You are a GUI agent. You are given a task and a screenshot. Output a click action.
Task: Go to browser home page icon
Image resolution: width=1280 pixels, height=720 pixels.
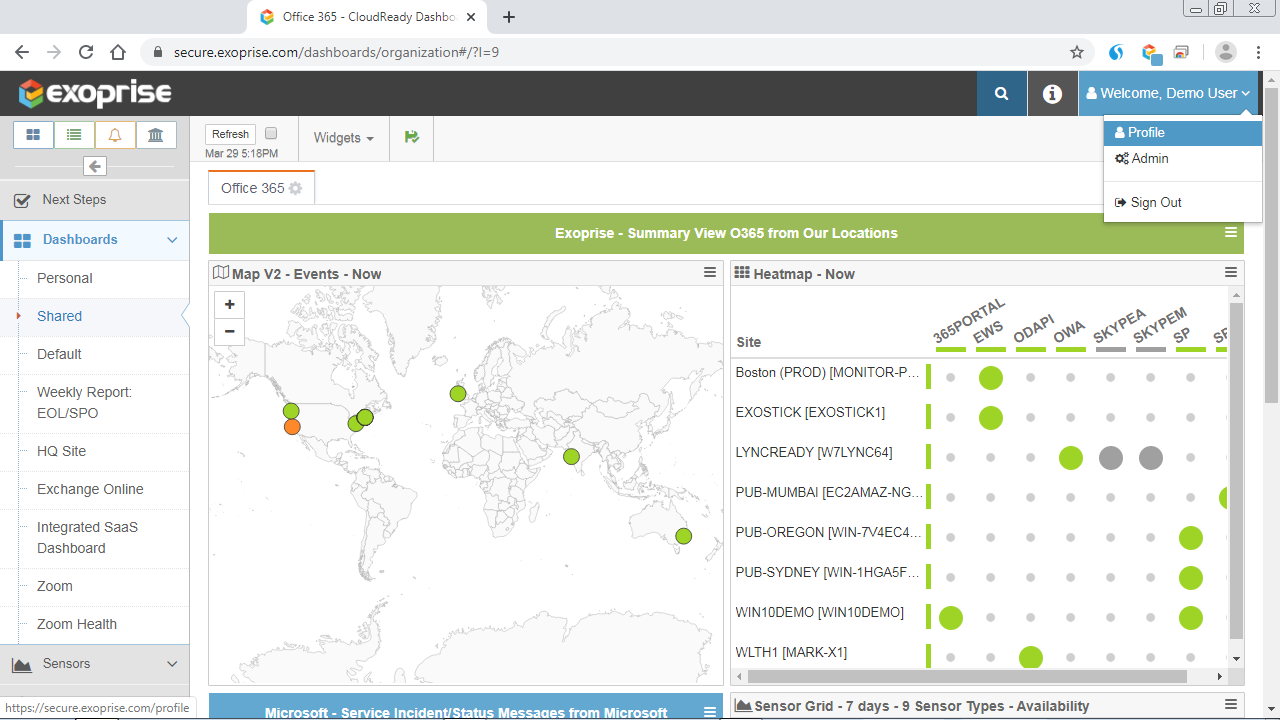118,52
